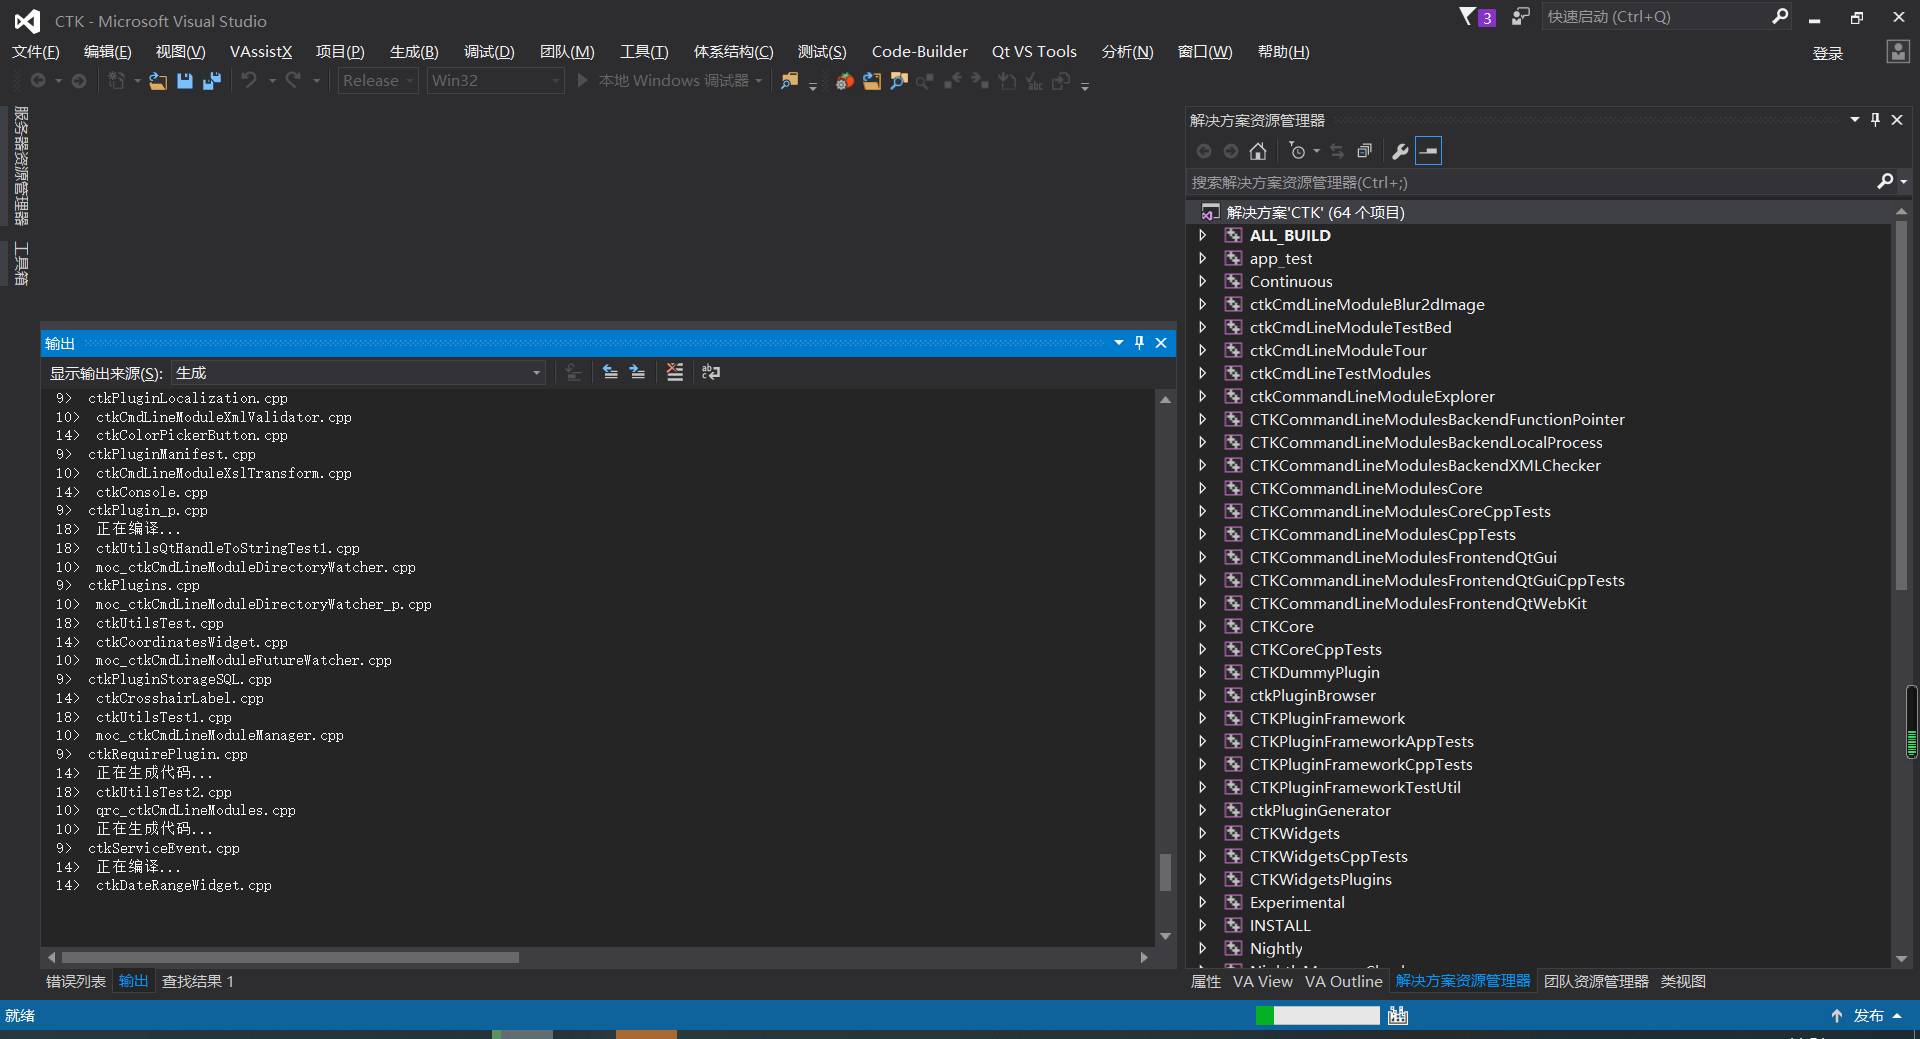Click the build progress bar in status bar
This screenshot has width=1920, height=1039.
click(1318, 1015)
